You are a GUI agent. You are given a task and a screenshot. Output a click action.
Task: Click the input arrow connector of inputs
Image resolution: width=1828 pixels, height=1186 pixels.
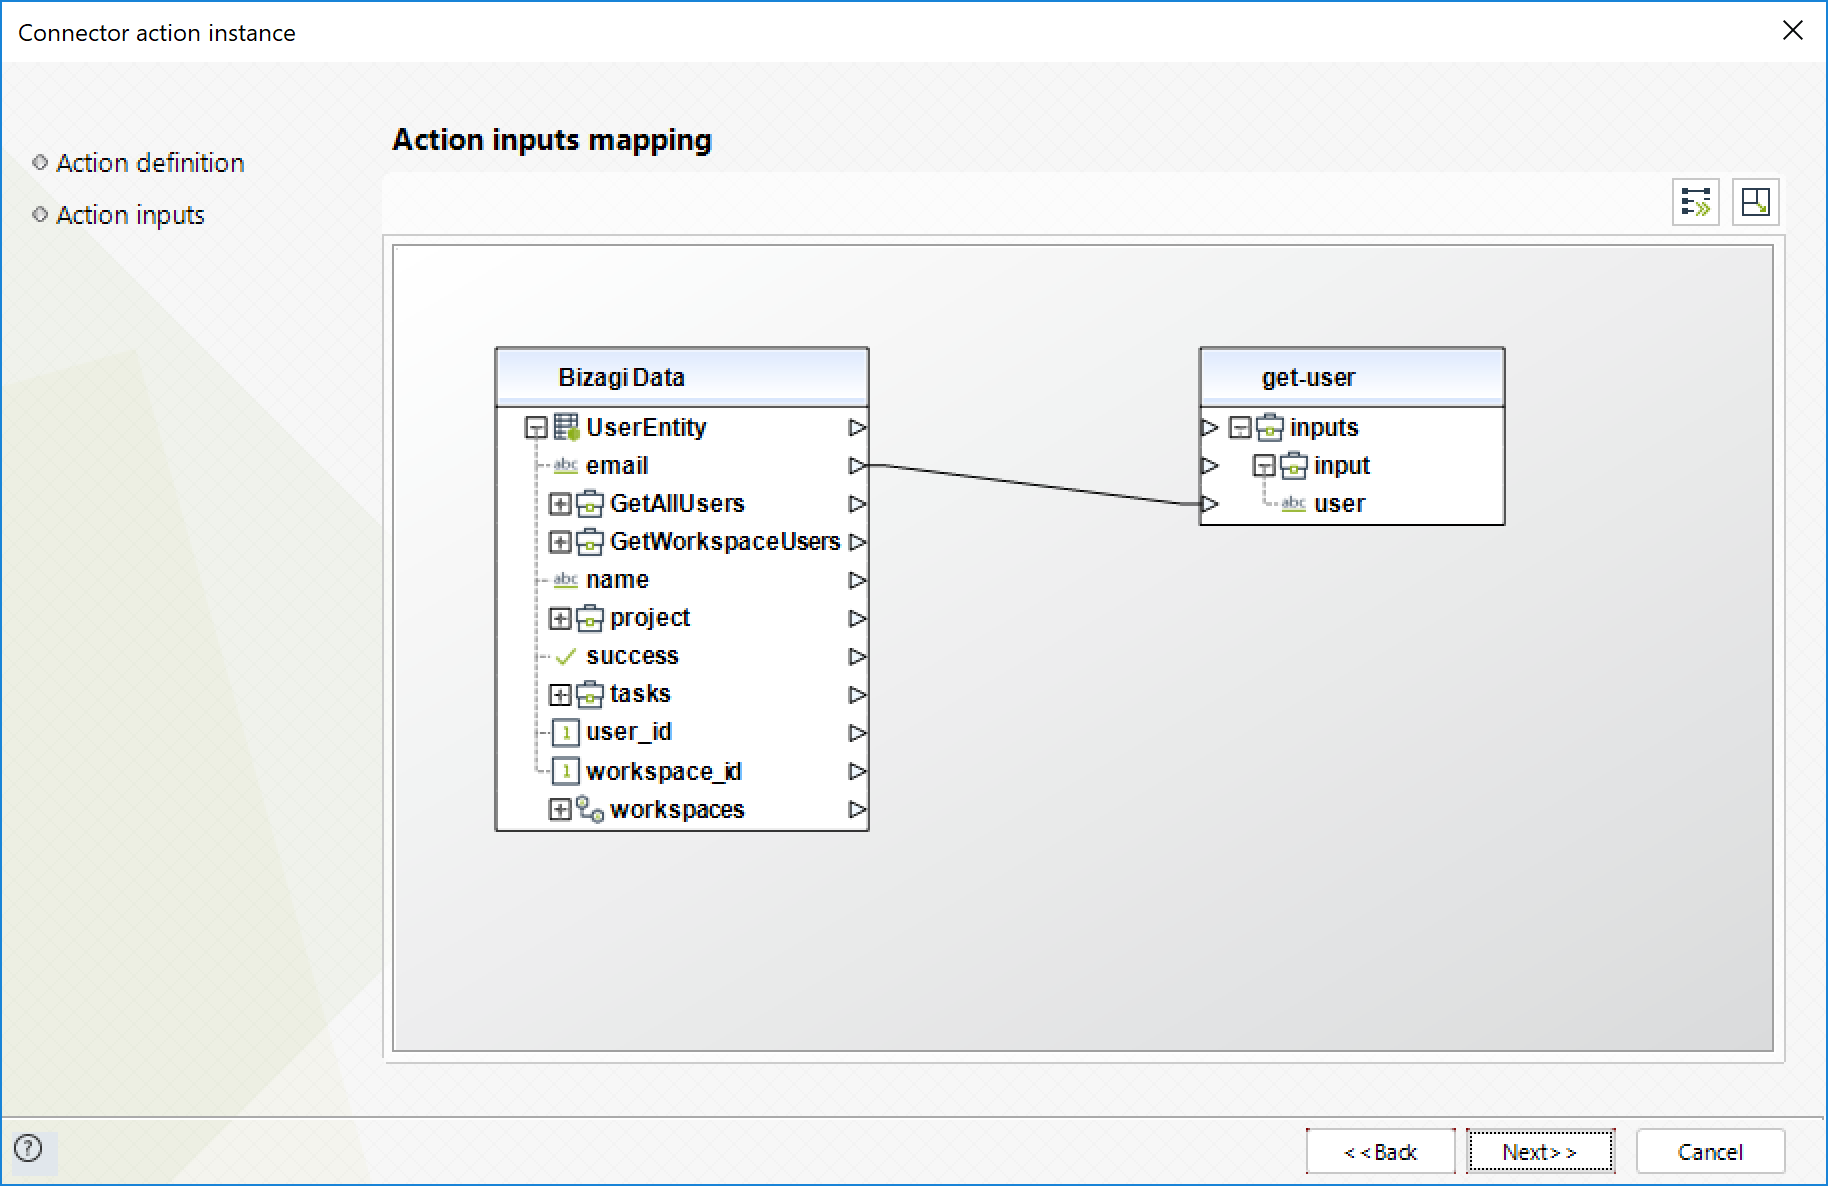1210,427
